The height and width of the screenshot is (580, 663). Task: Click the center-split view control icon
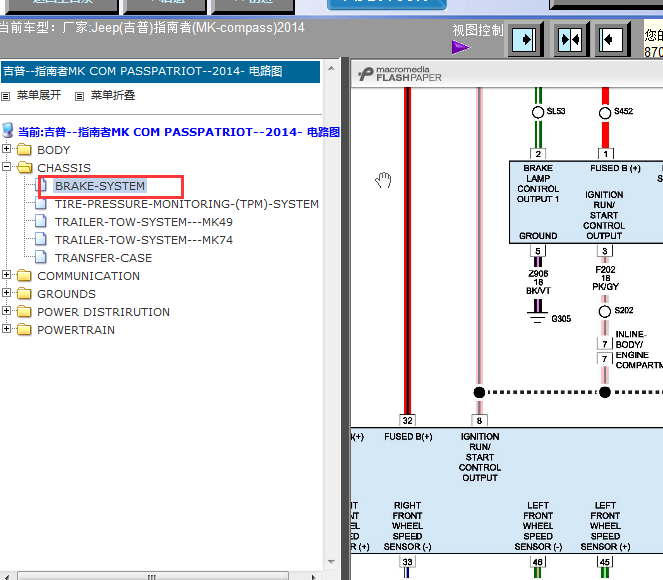tap(570, 40)
